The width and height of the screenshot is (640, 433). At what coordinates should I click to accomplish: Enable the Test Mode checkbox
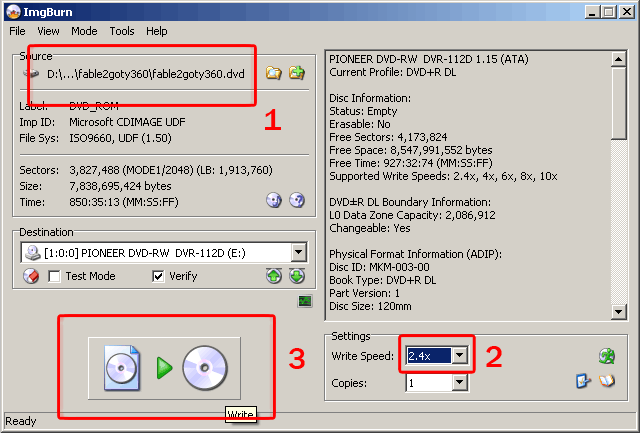tap(54, 276)
